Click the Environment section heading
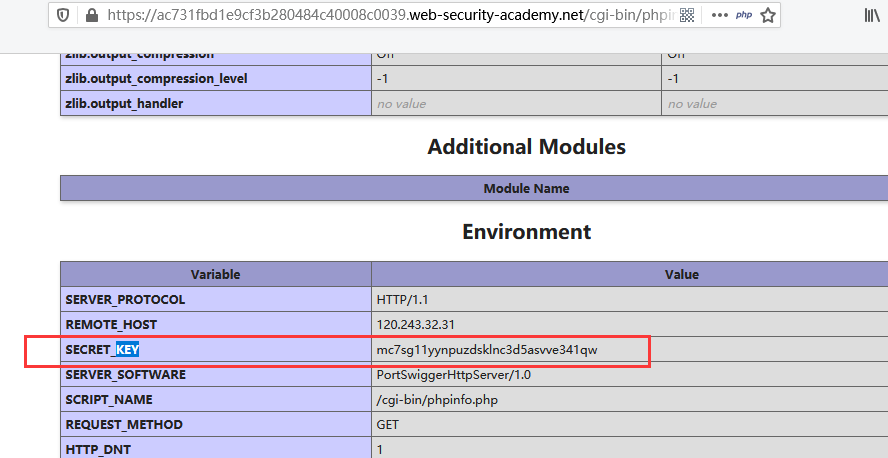This screenshot has height=458, width=888. tap(526, 232)
